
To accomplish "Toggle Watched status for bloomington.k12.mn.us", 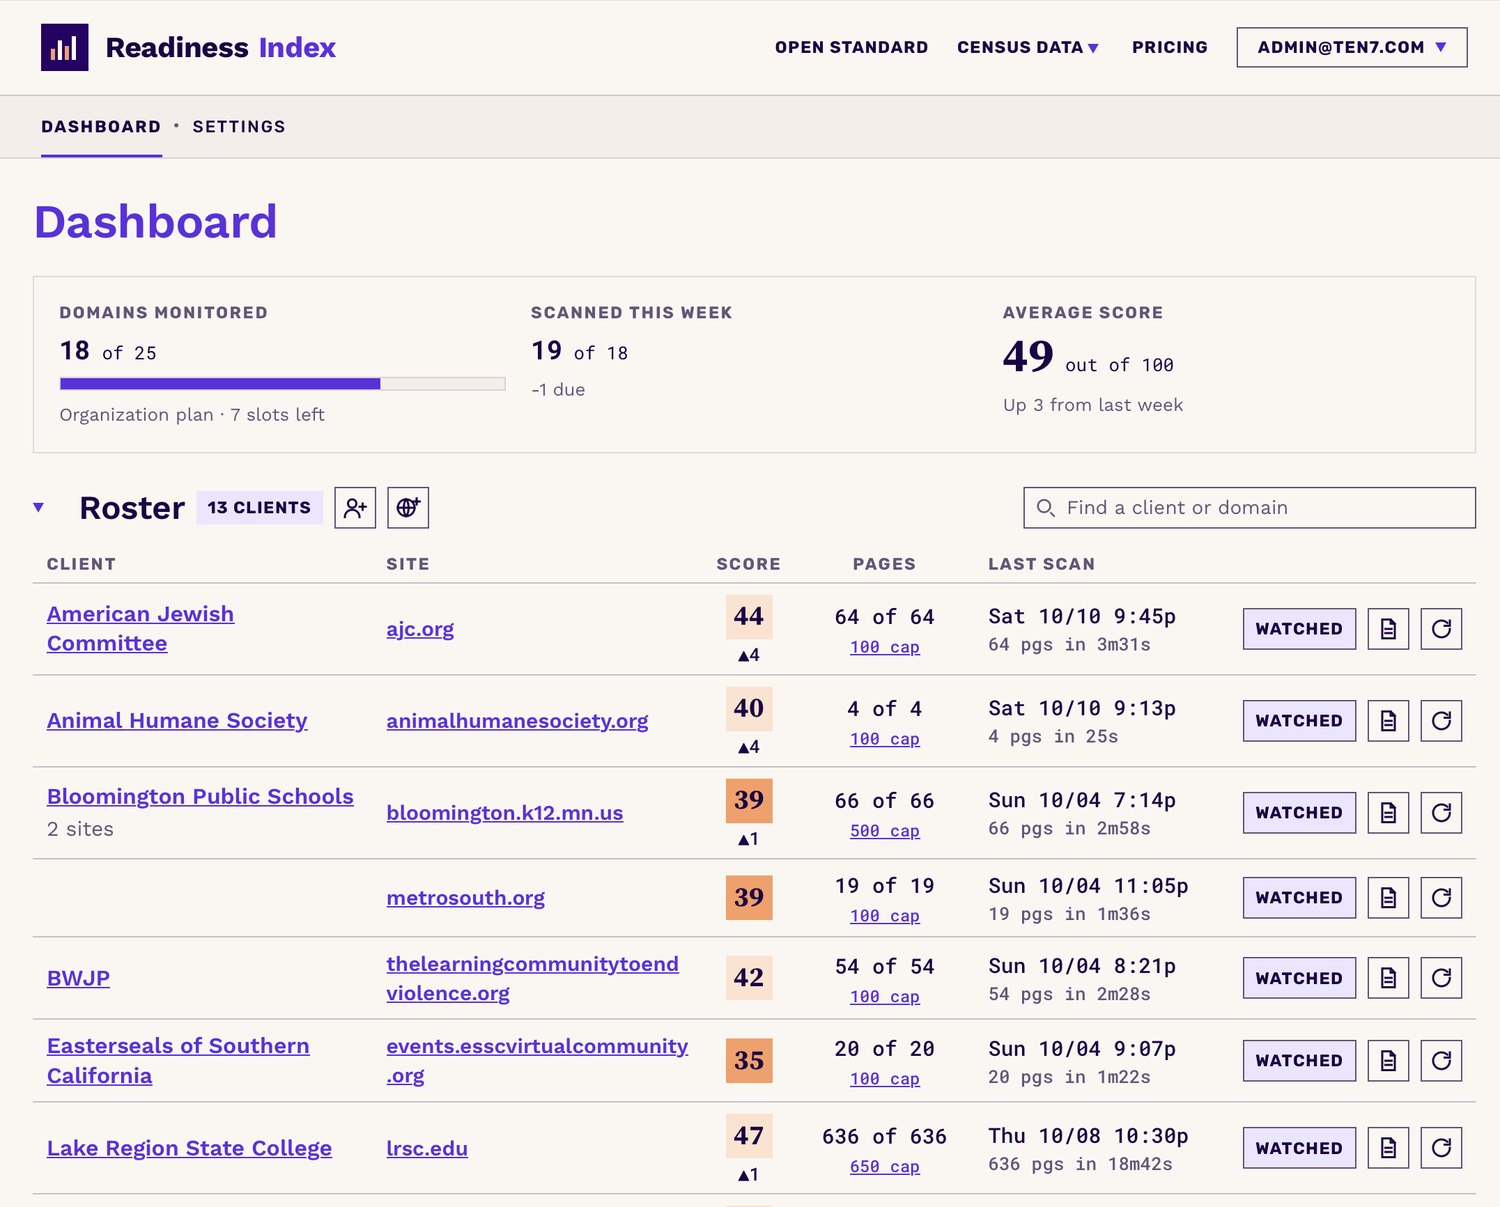I will coord(1299,813).
